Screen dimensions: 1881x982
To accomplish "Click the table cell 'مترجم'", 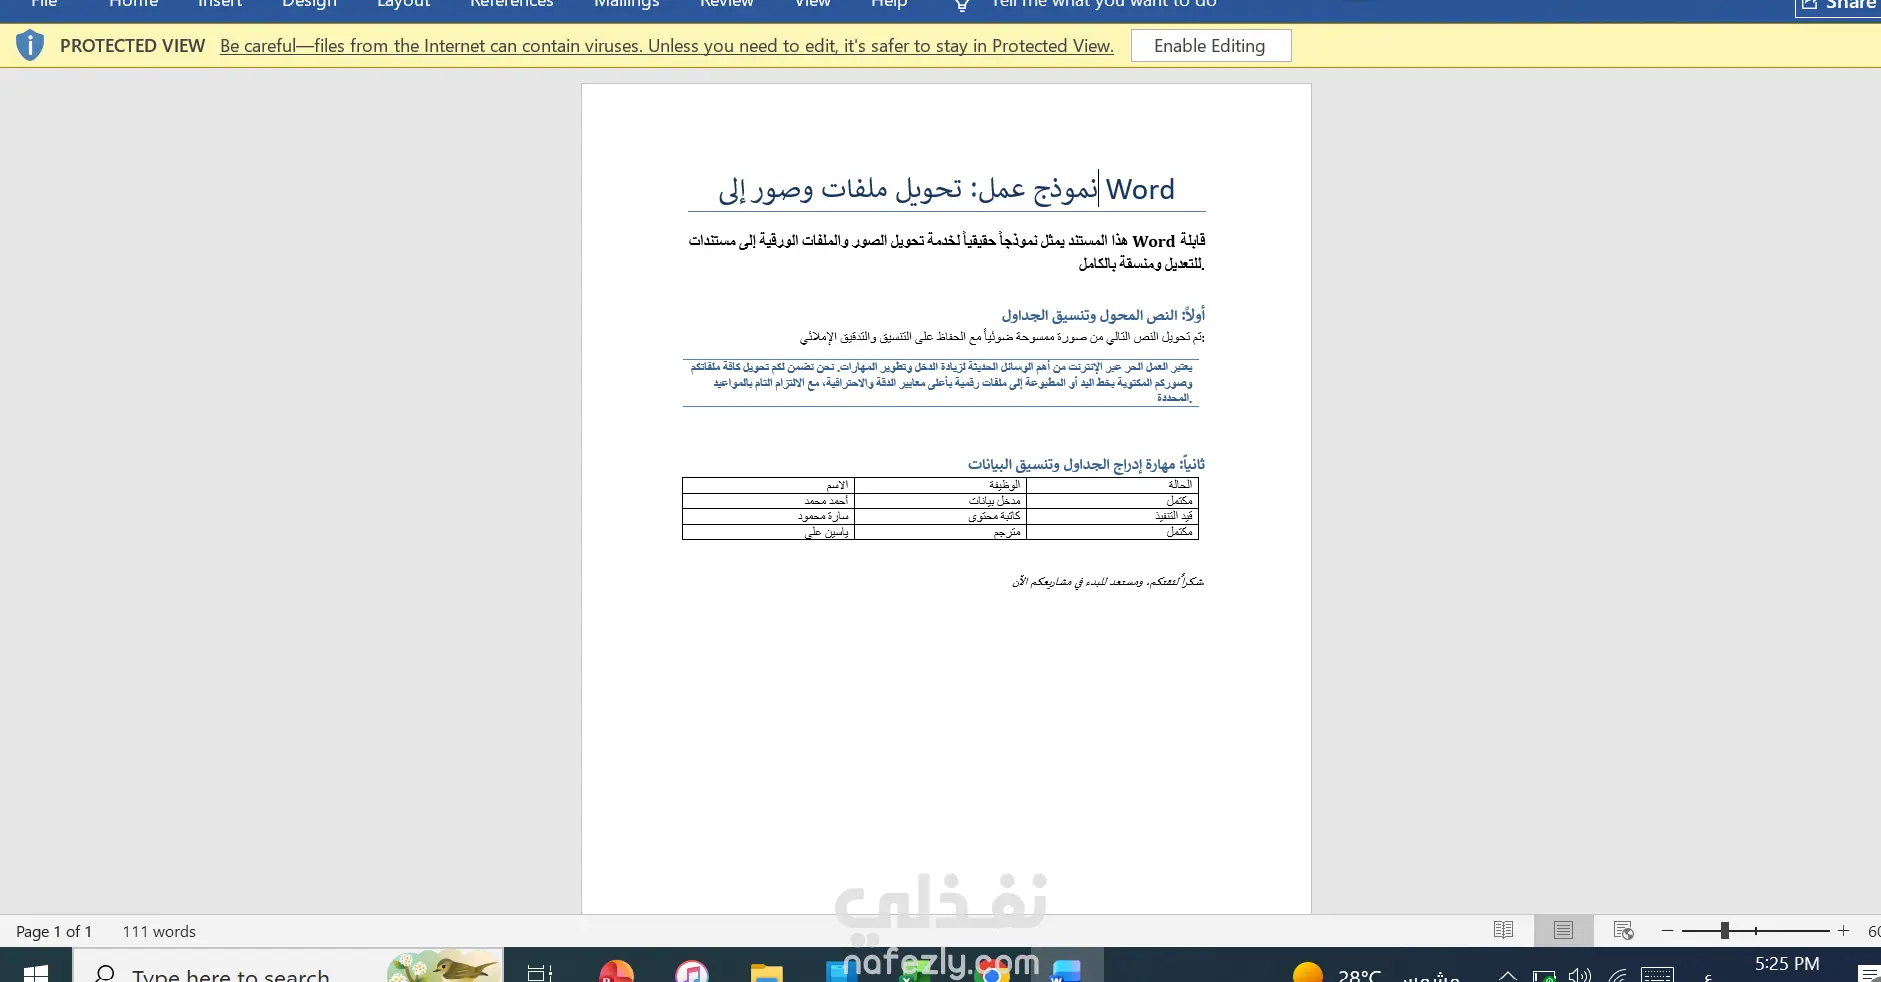I will click(941, 532).
